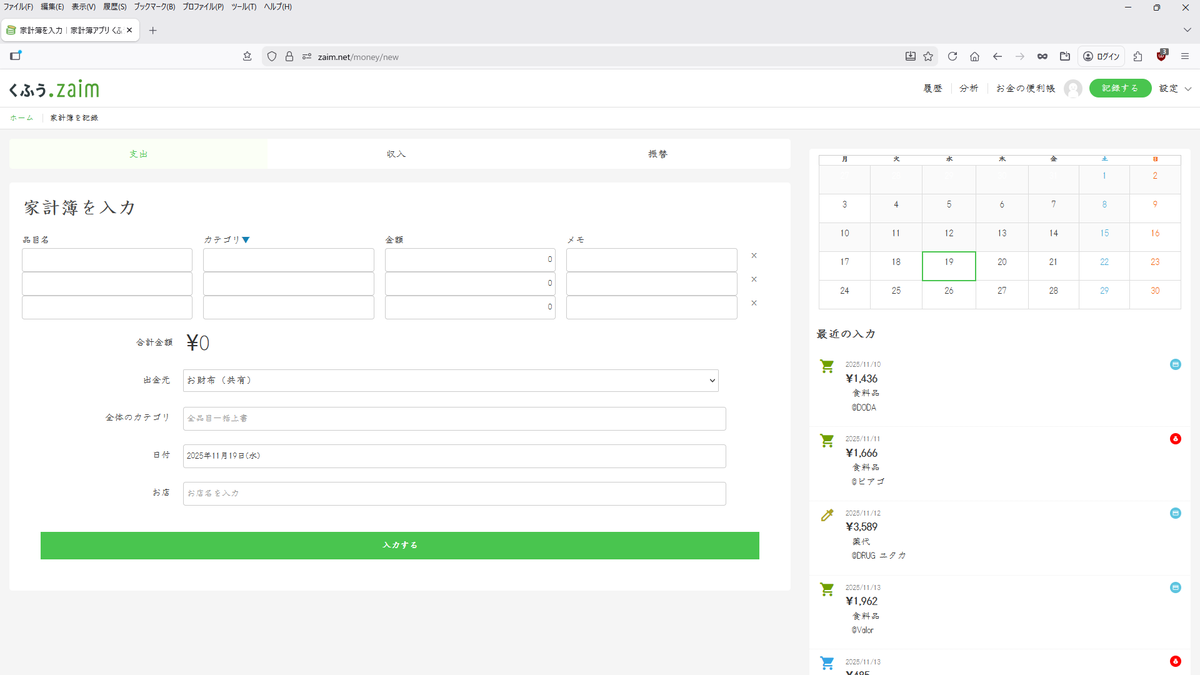
Task: Open a new browser tab with plus
Action: point(153,30)
